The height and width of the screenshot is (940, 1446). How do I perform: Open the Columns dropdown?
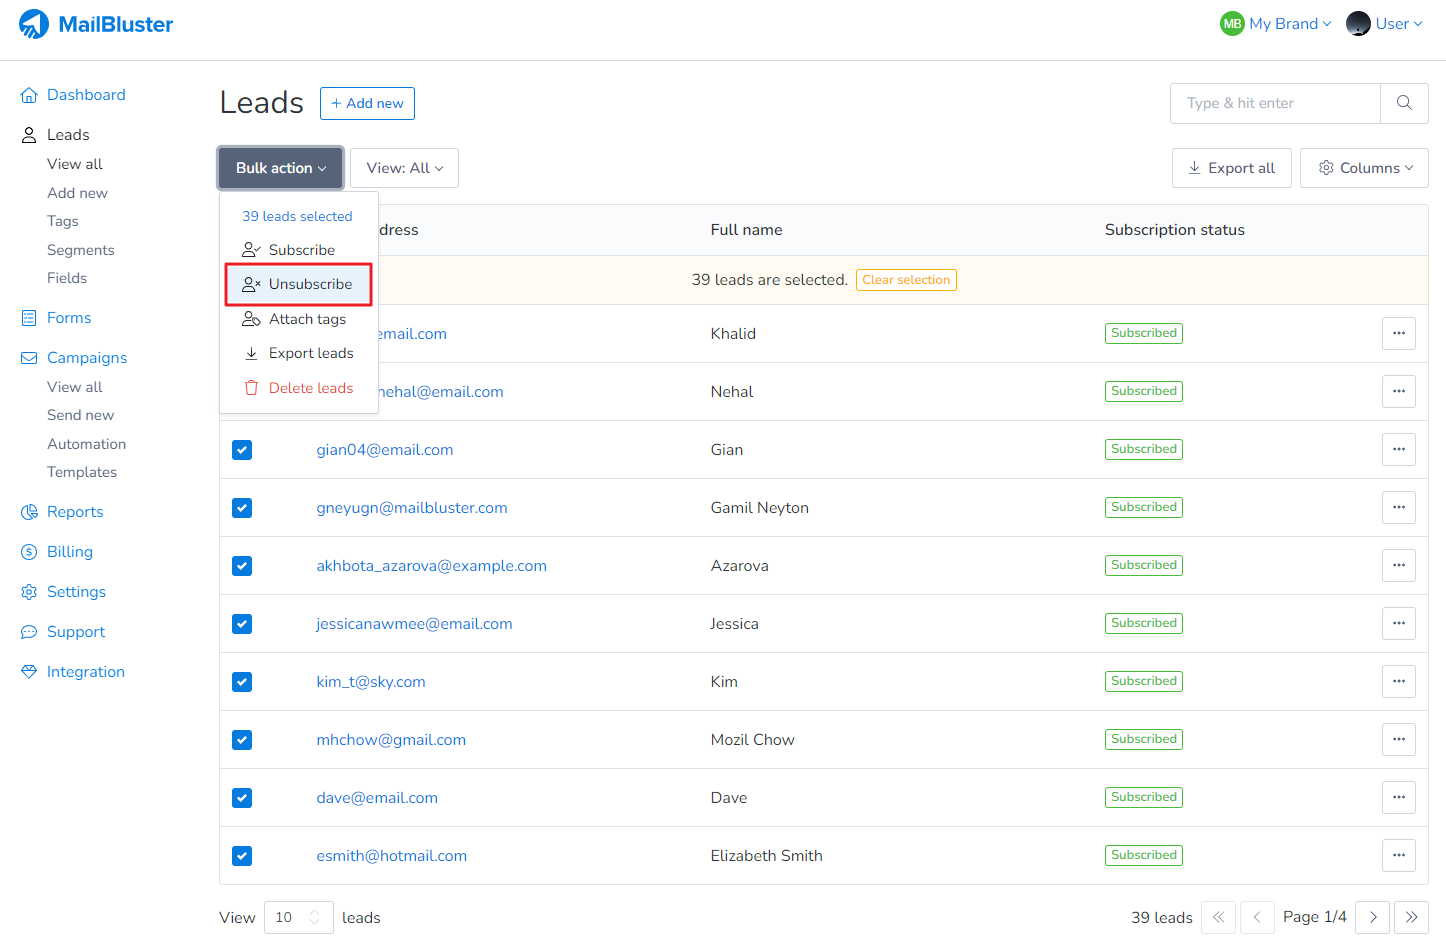pyautogui.click(x=1364, y=168)
